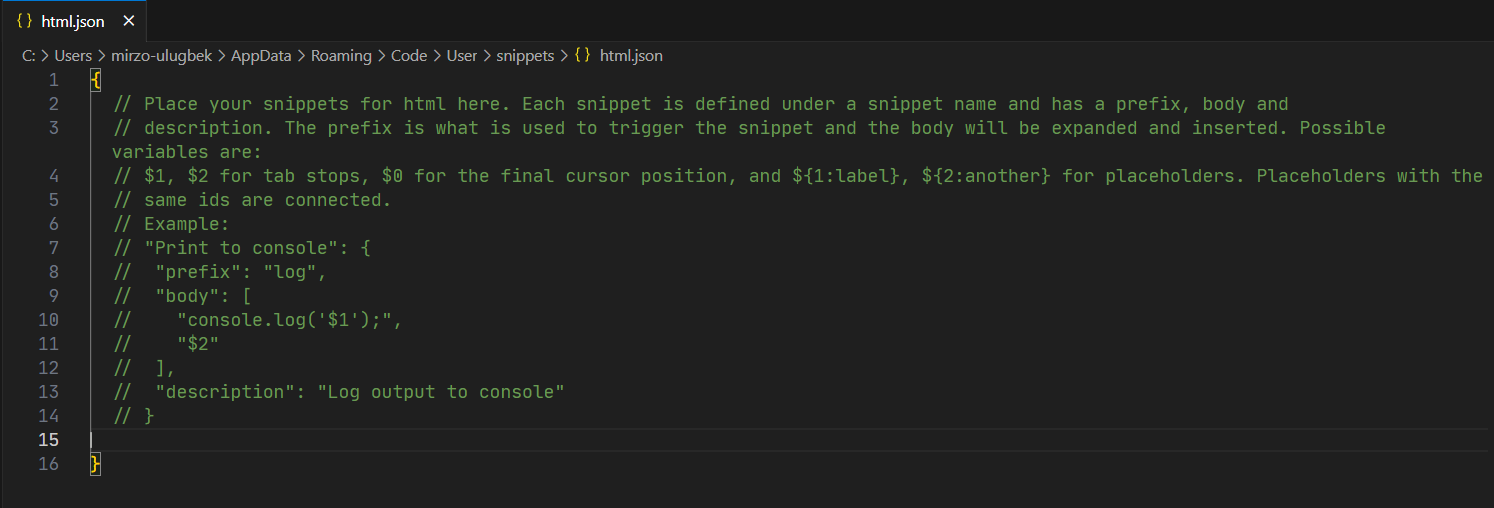Image resolution: width=1494 pixels, height=508 pixels.
Task: Open the Code folder breadcrumb
Action: (408, 56)
